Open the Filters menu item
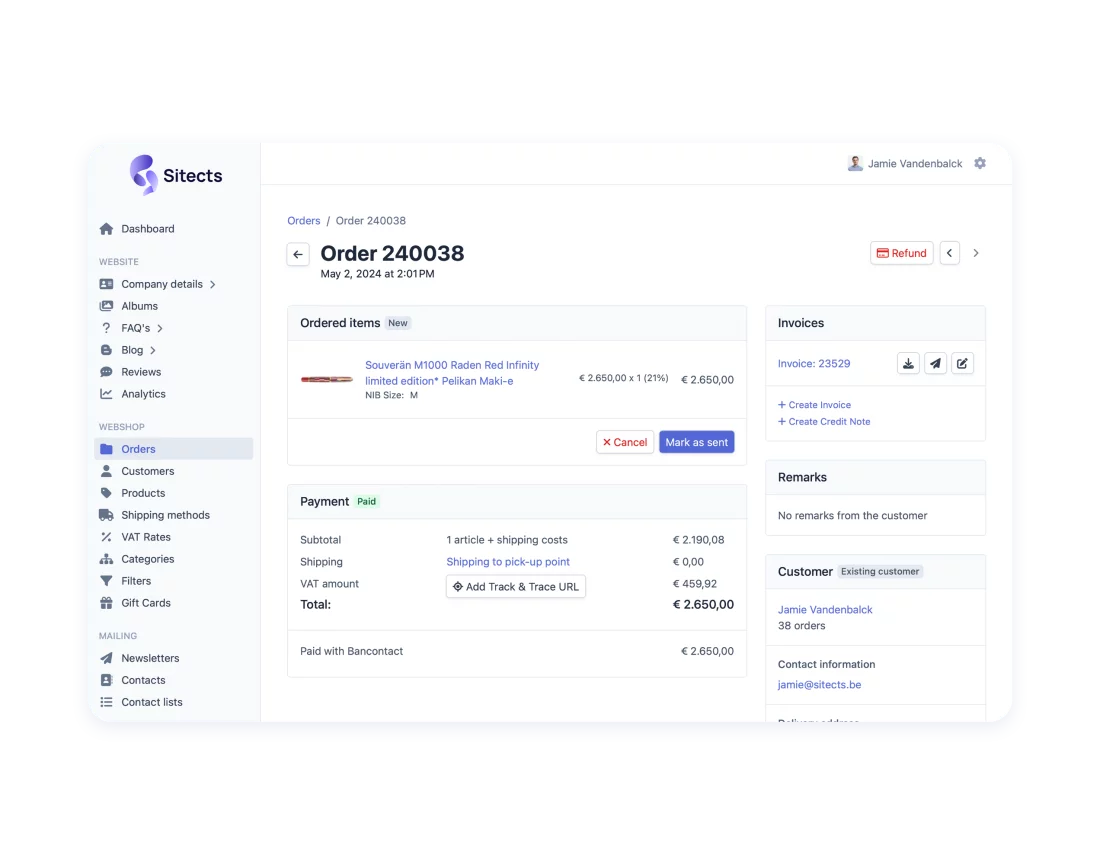The image size is (1100, 864). tap(135, 581)
